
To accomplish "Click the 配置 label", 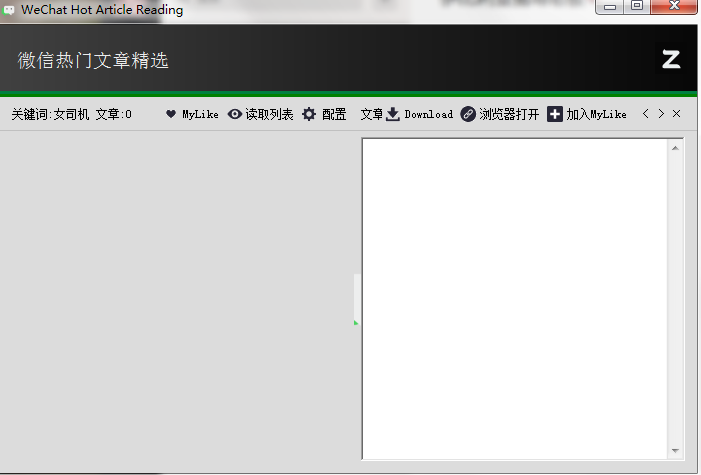I will click(x=334, y=115).
